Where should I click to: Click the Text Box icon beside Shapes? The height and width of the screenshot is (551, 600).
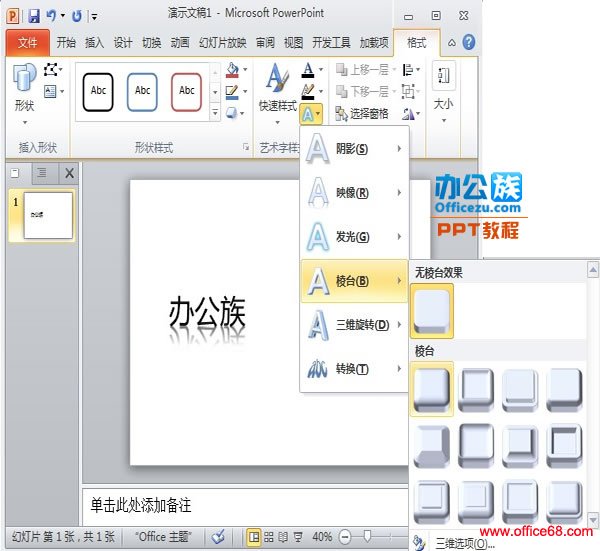tap(50, 91)
